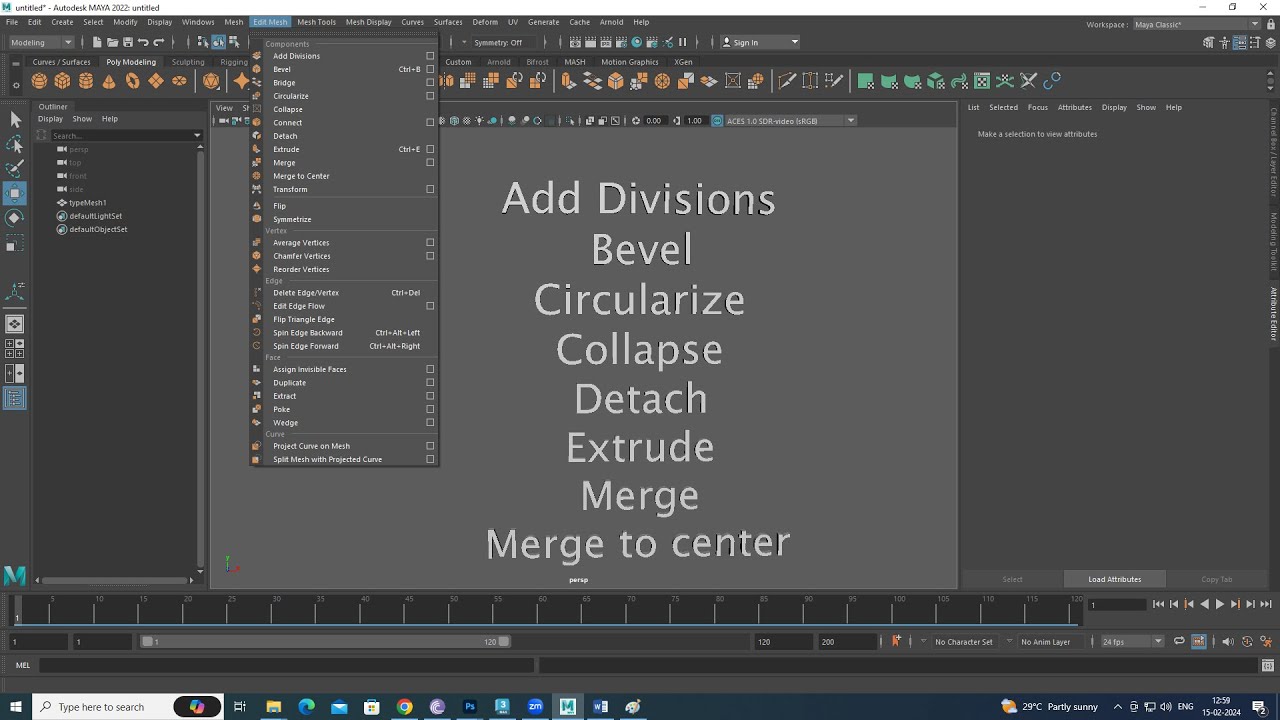Activate the Scale tool in the toolbox

pyautogui.click(x=15, y=243)
